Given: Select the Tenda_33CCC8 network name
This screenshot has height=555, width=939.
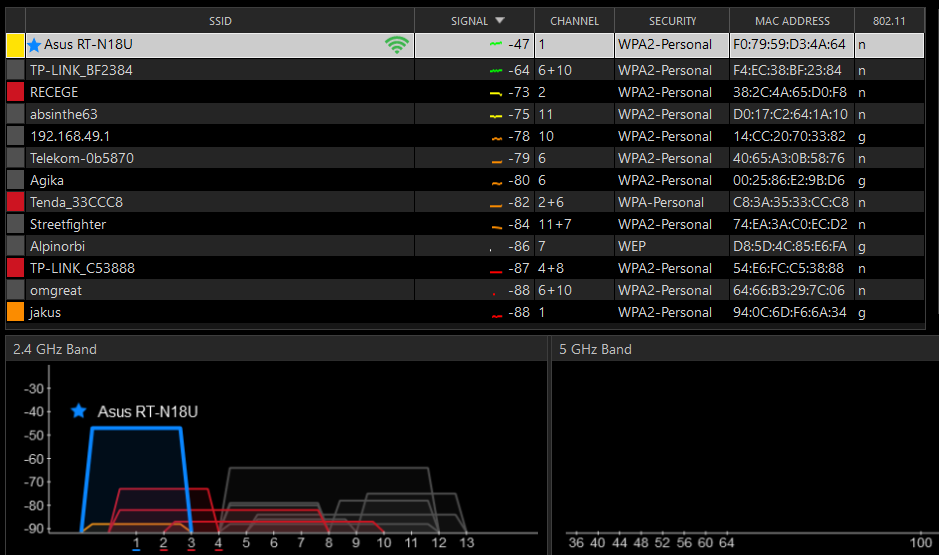Looking at the screenshot, I should pos(76,202).
